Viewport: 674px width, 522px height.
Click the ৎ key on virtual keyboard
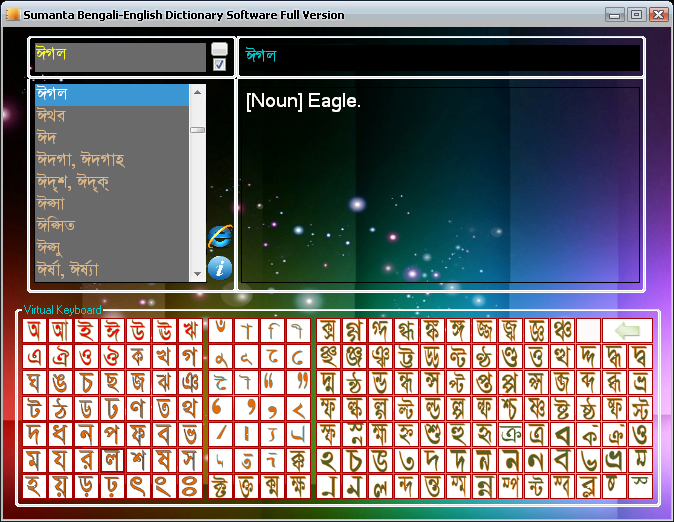(x=138, y=486)
